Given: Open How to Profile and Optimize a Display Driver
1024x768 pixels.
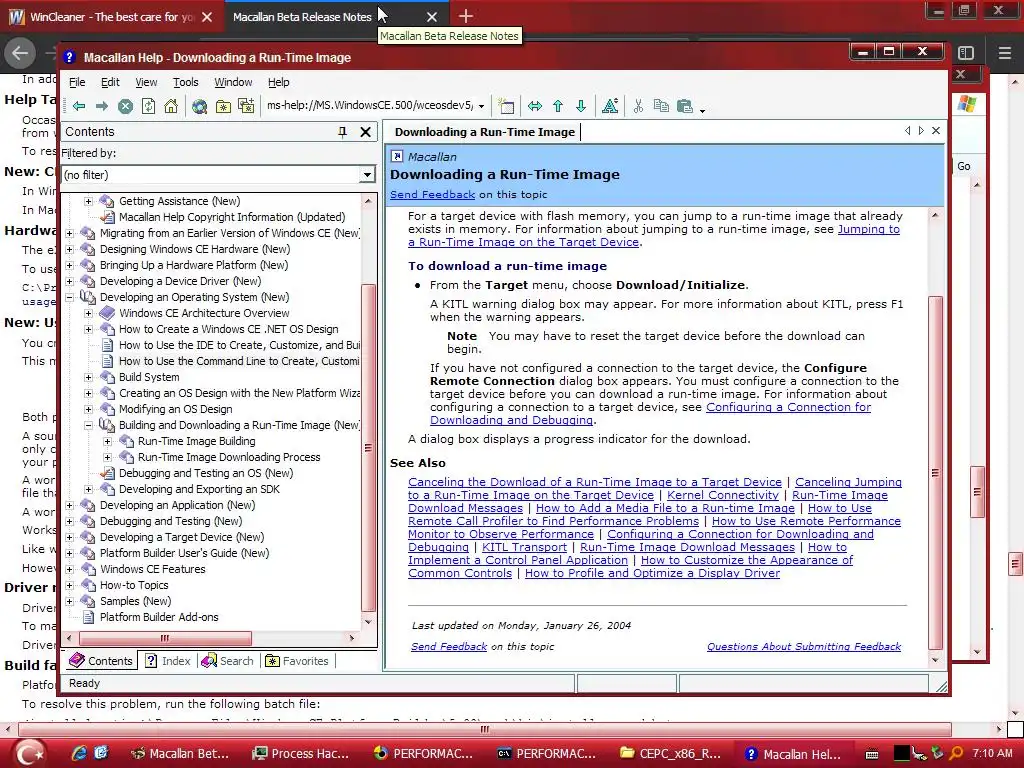Looking at the screenshot, I should click(x=652, y=573).
